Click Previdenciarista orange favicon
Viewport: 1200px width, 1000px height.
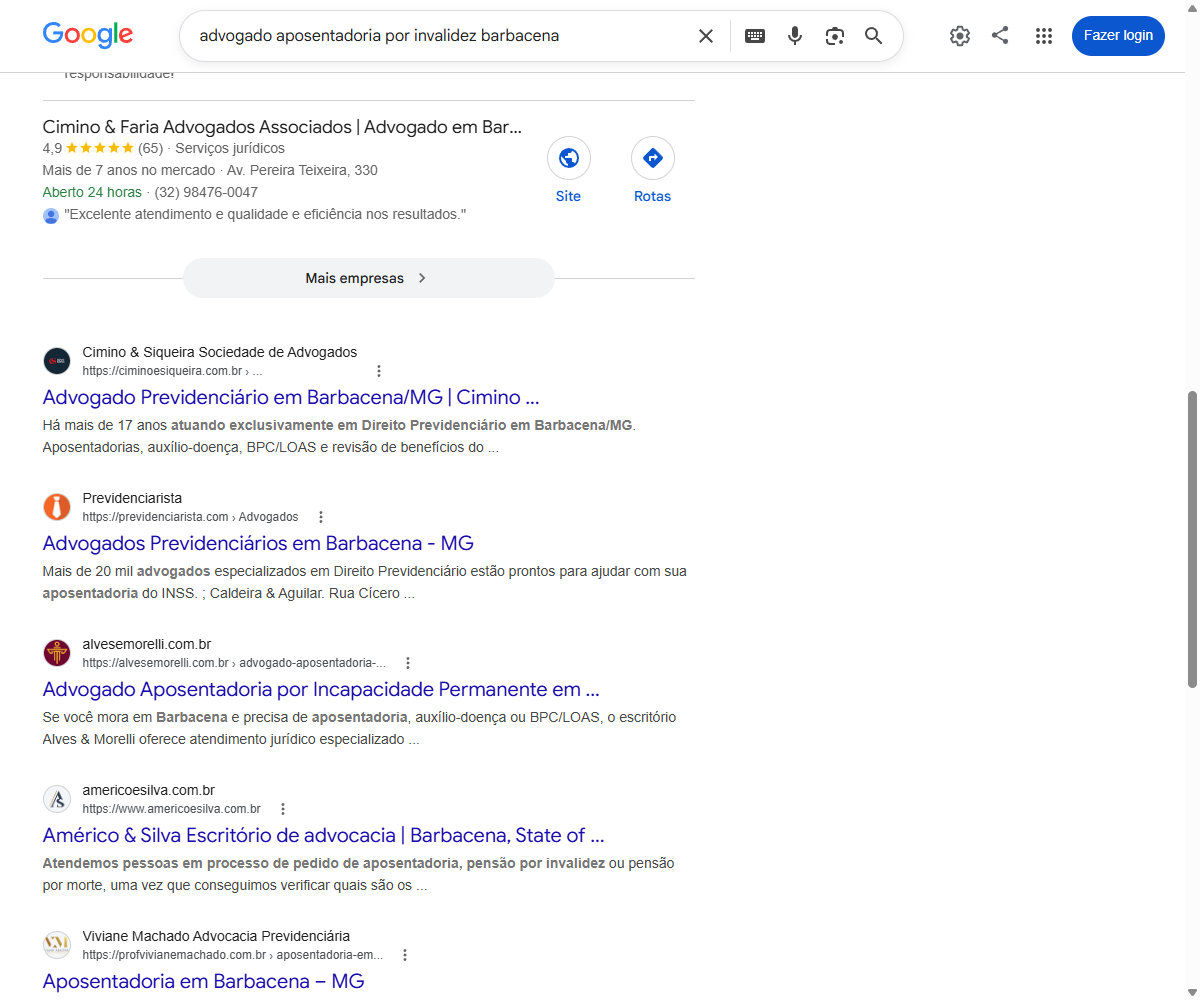(57, 507)
